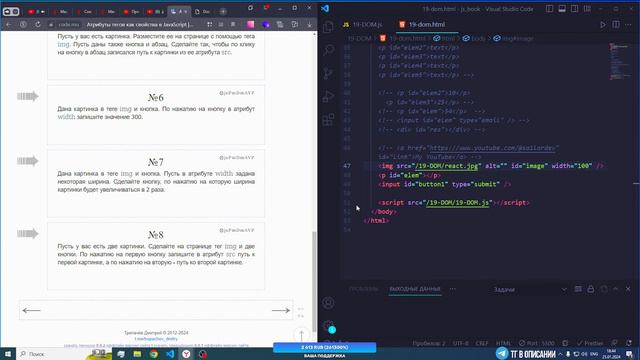Change the Пробелов: 2 indentation setting
This screenshot has width=640, height=360.
point(429,343)
